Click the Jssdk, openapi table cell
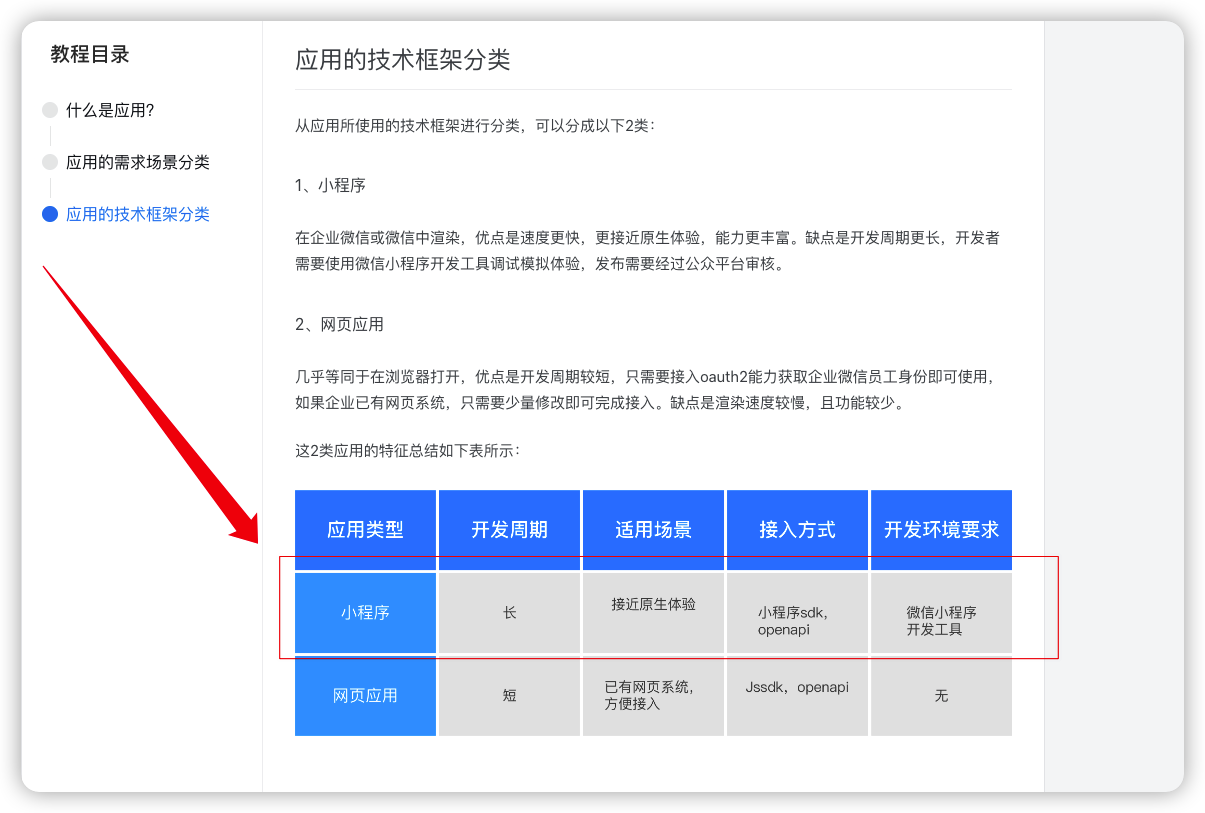The height and width of the screenshot is (813, 1205). click(797, 696)
